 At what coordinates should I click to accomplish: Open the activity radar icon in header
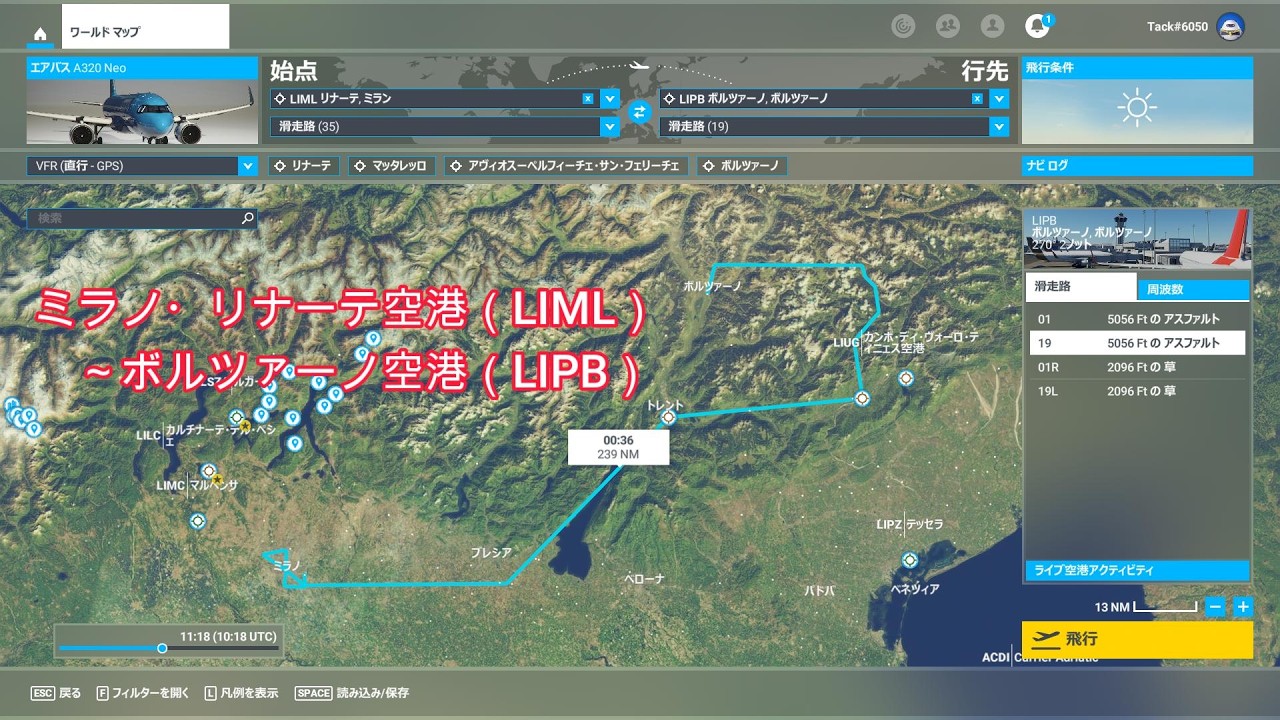[902, 27]
